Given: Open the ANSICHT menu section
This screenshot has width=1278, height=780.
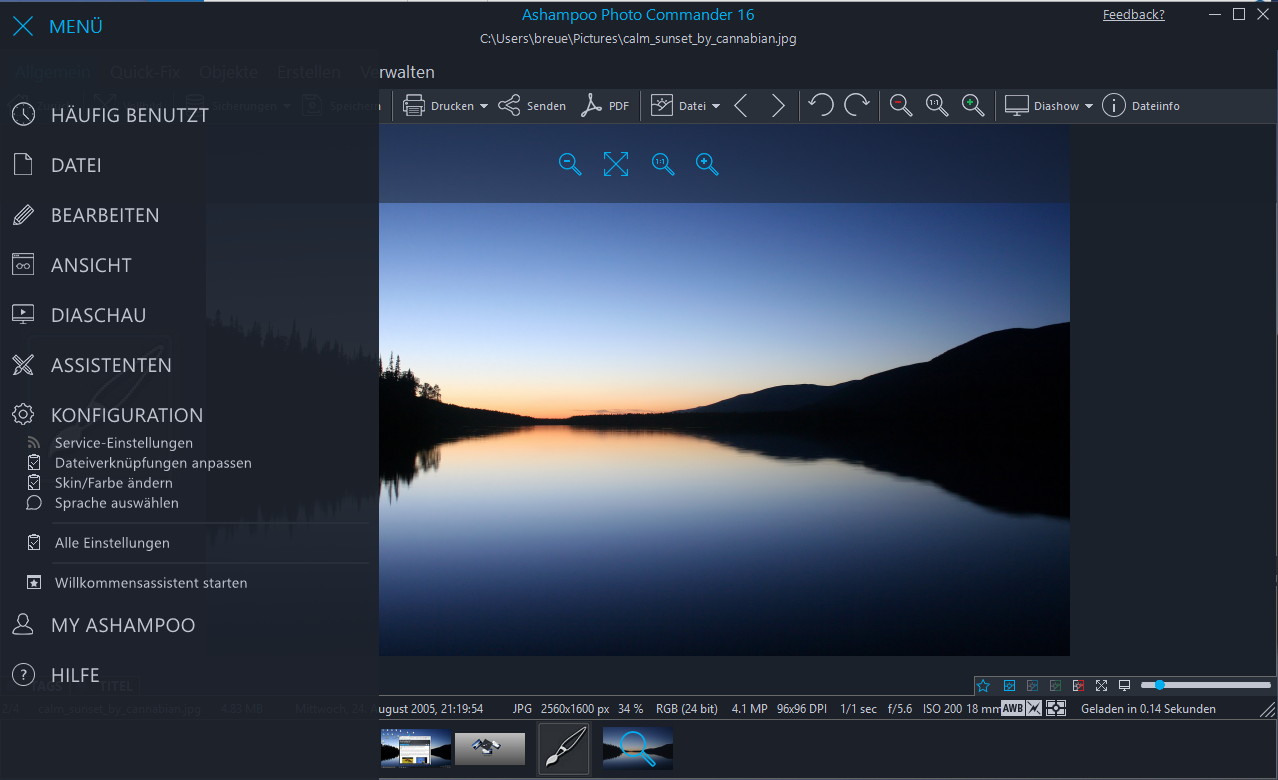Looking at the screenshot, I should tap(91, 265).
